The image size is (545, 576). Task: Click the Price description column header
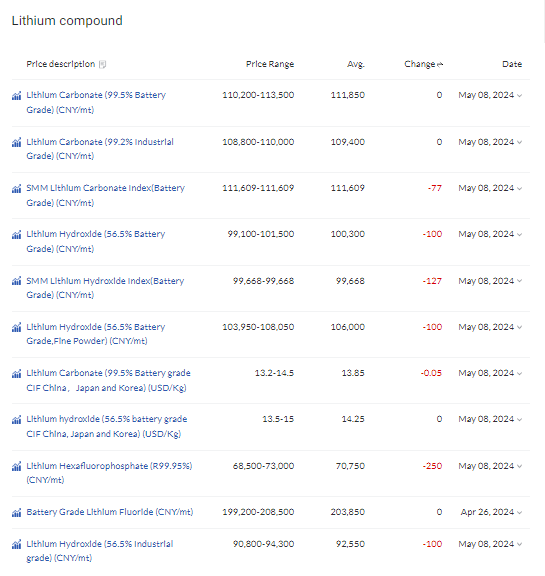click(61, 64)
